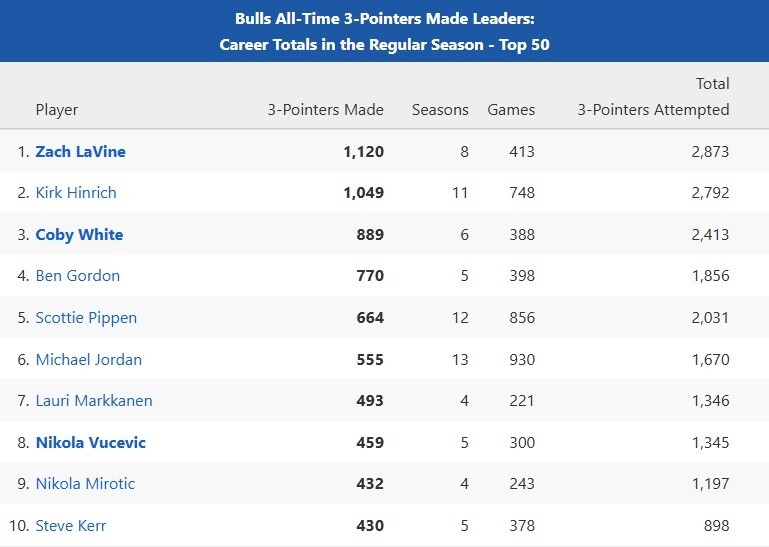Click Steve Kerr's 898 attempts cell
Viewport: 769px width, 547px height.
(715, 525)
